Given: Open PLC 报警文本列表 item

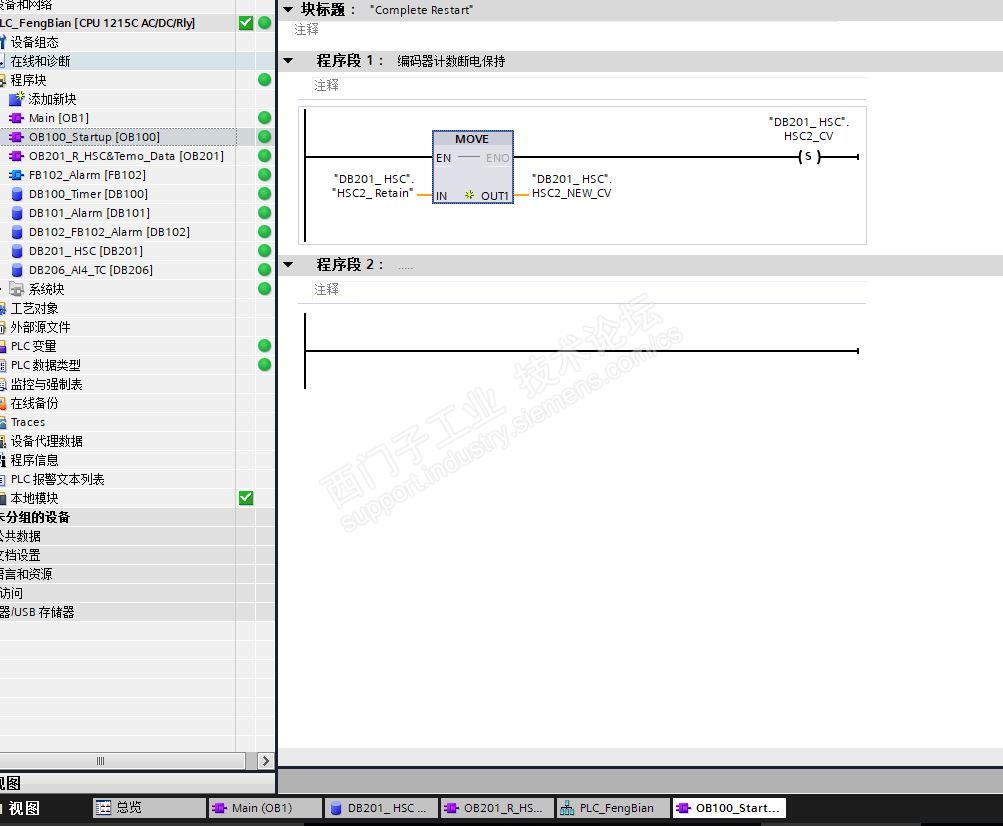Looking at the screenshot, I should pos(58,479).
